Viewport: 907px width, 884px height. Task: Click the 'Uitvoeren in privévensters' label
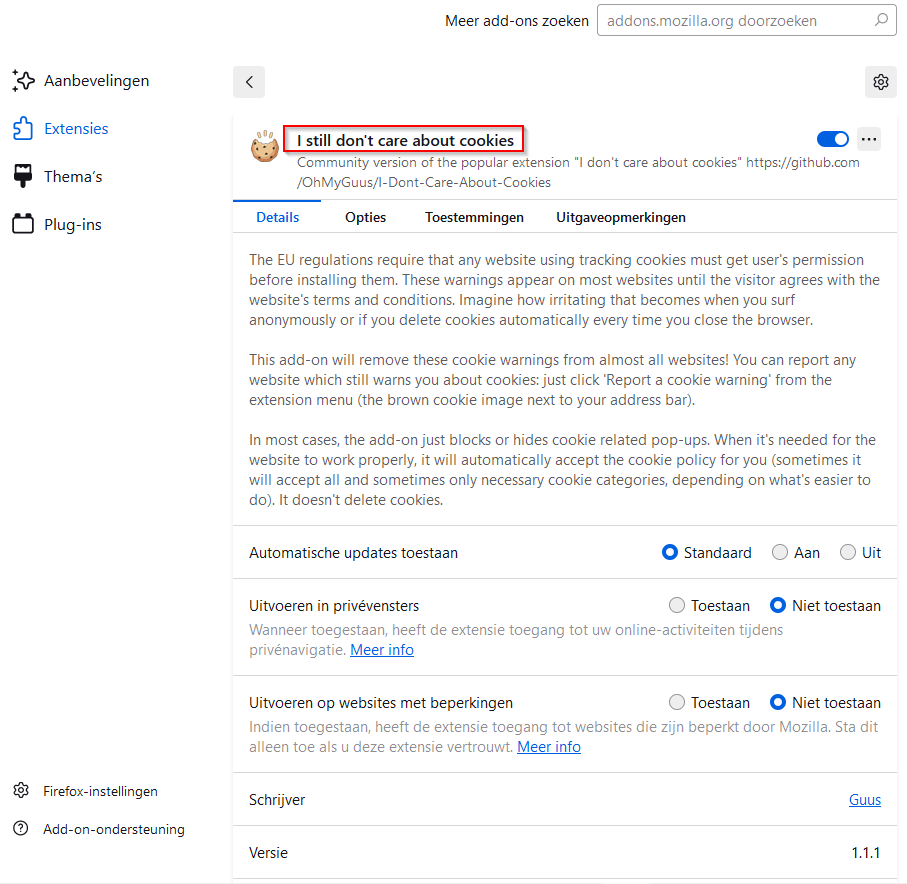(334, 606)
